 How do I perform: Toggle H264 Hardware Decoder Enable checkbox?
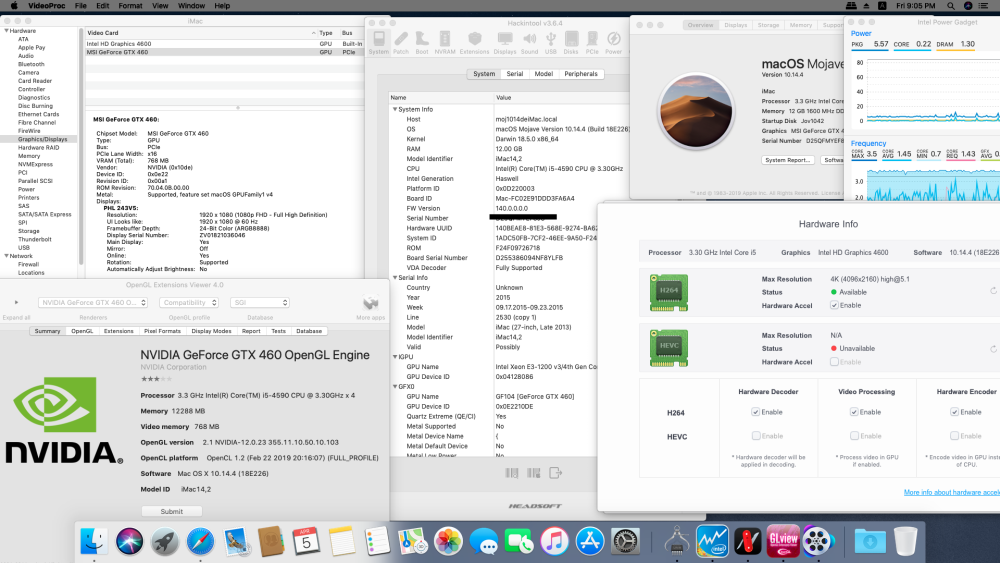tap(756, 412)
